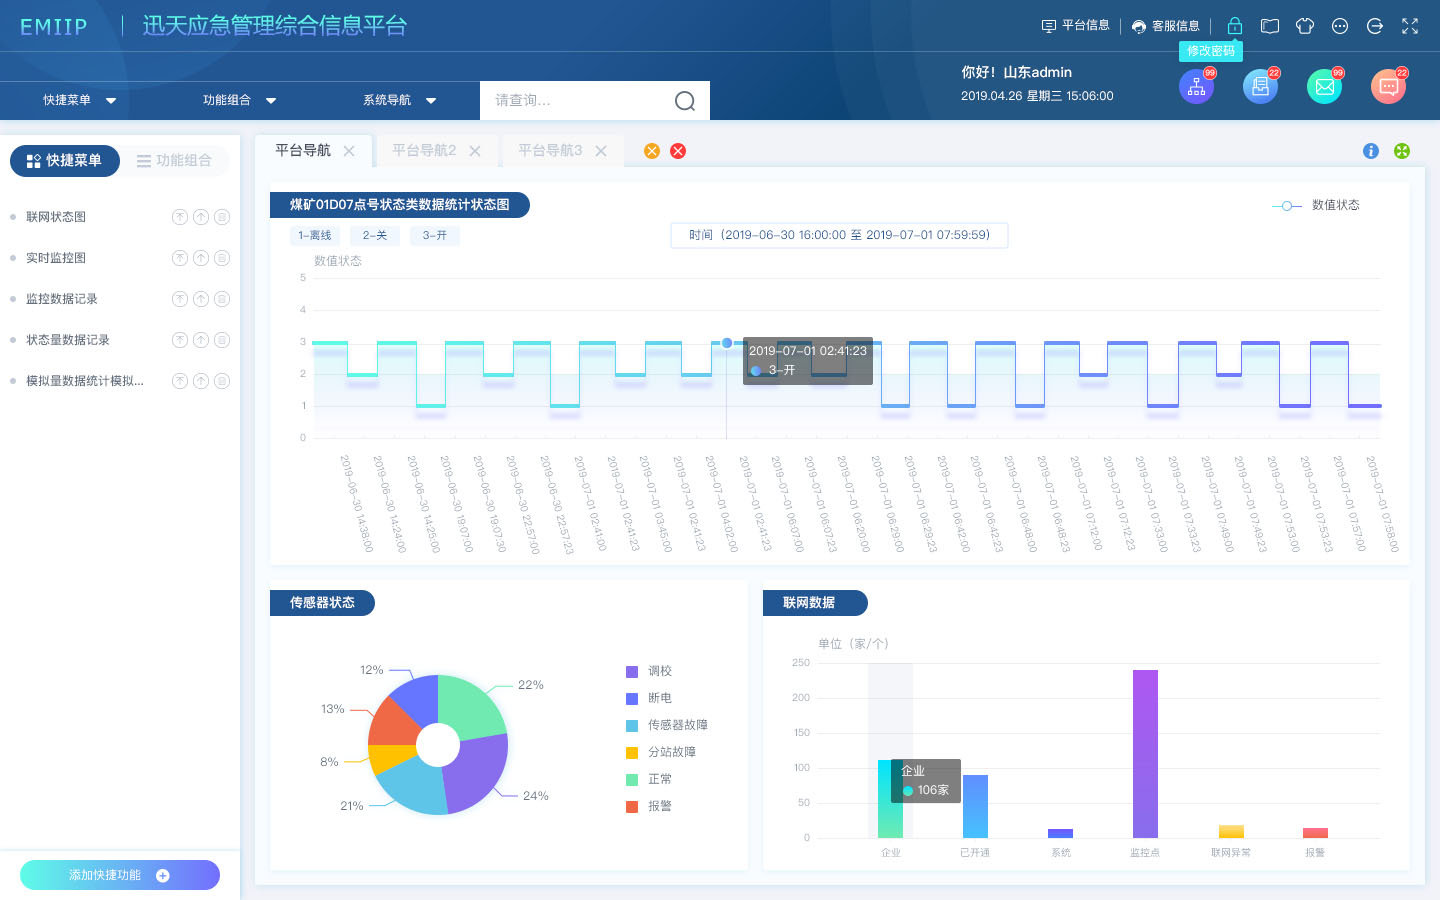Pin 监控数据记录 to top icon

(180, 299)
